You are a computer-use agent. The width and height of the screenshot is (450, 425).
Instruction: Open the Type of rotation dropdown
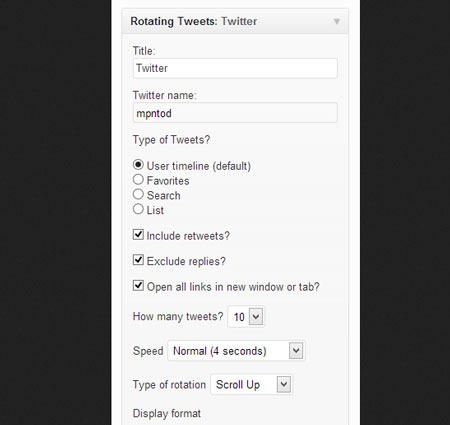point(252,384)
